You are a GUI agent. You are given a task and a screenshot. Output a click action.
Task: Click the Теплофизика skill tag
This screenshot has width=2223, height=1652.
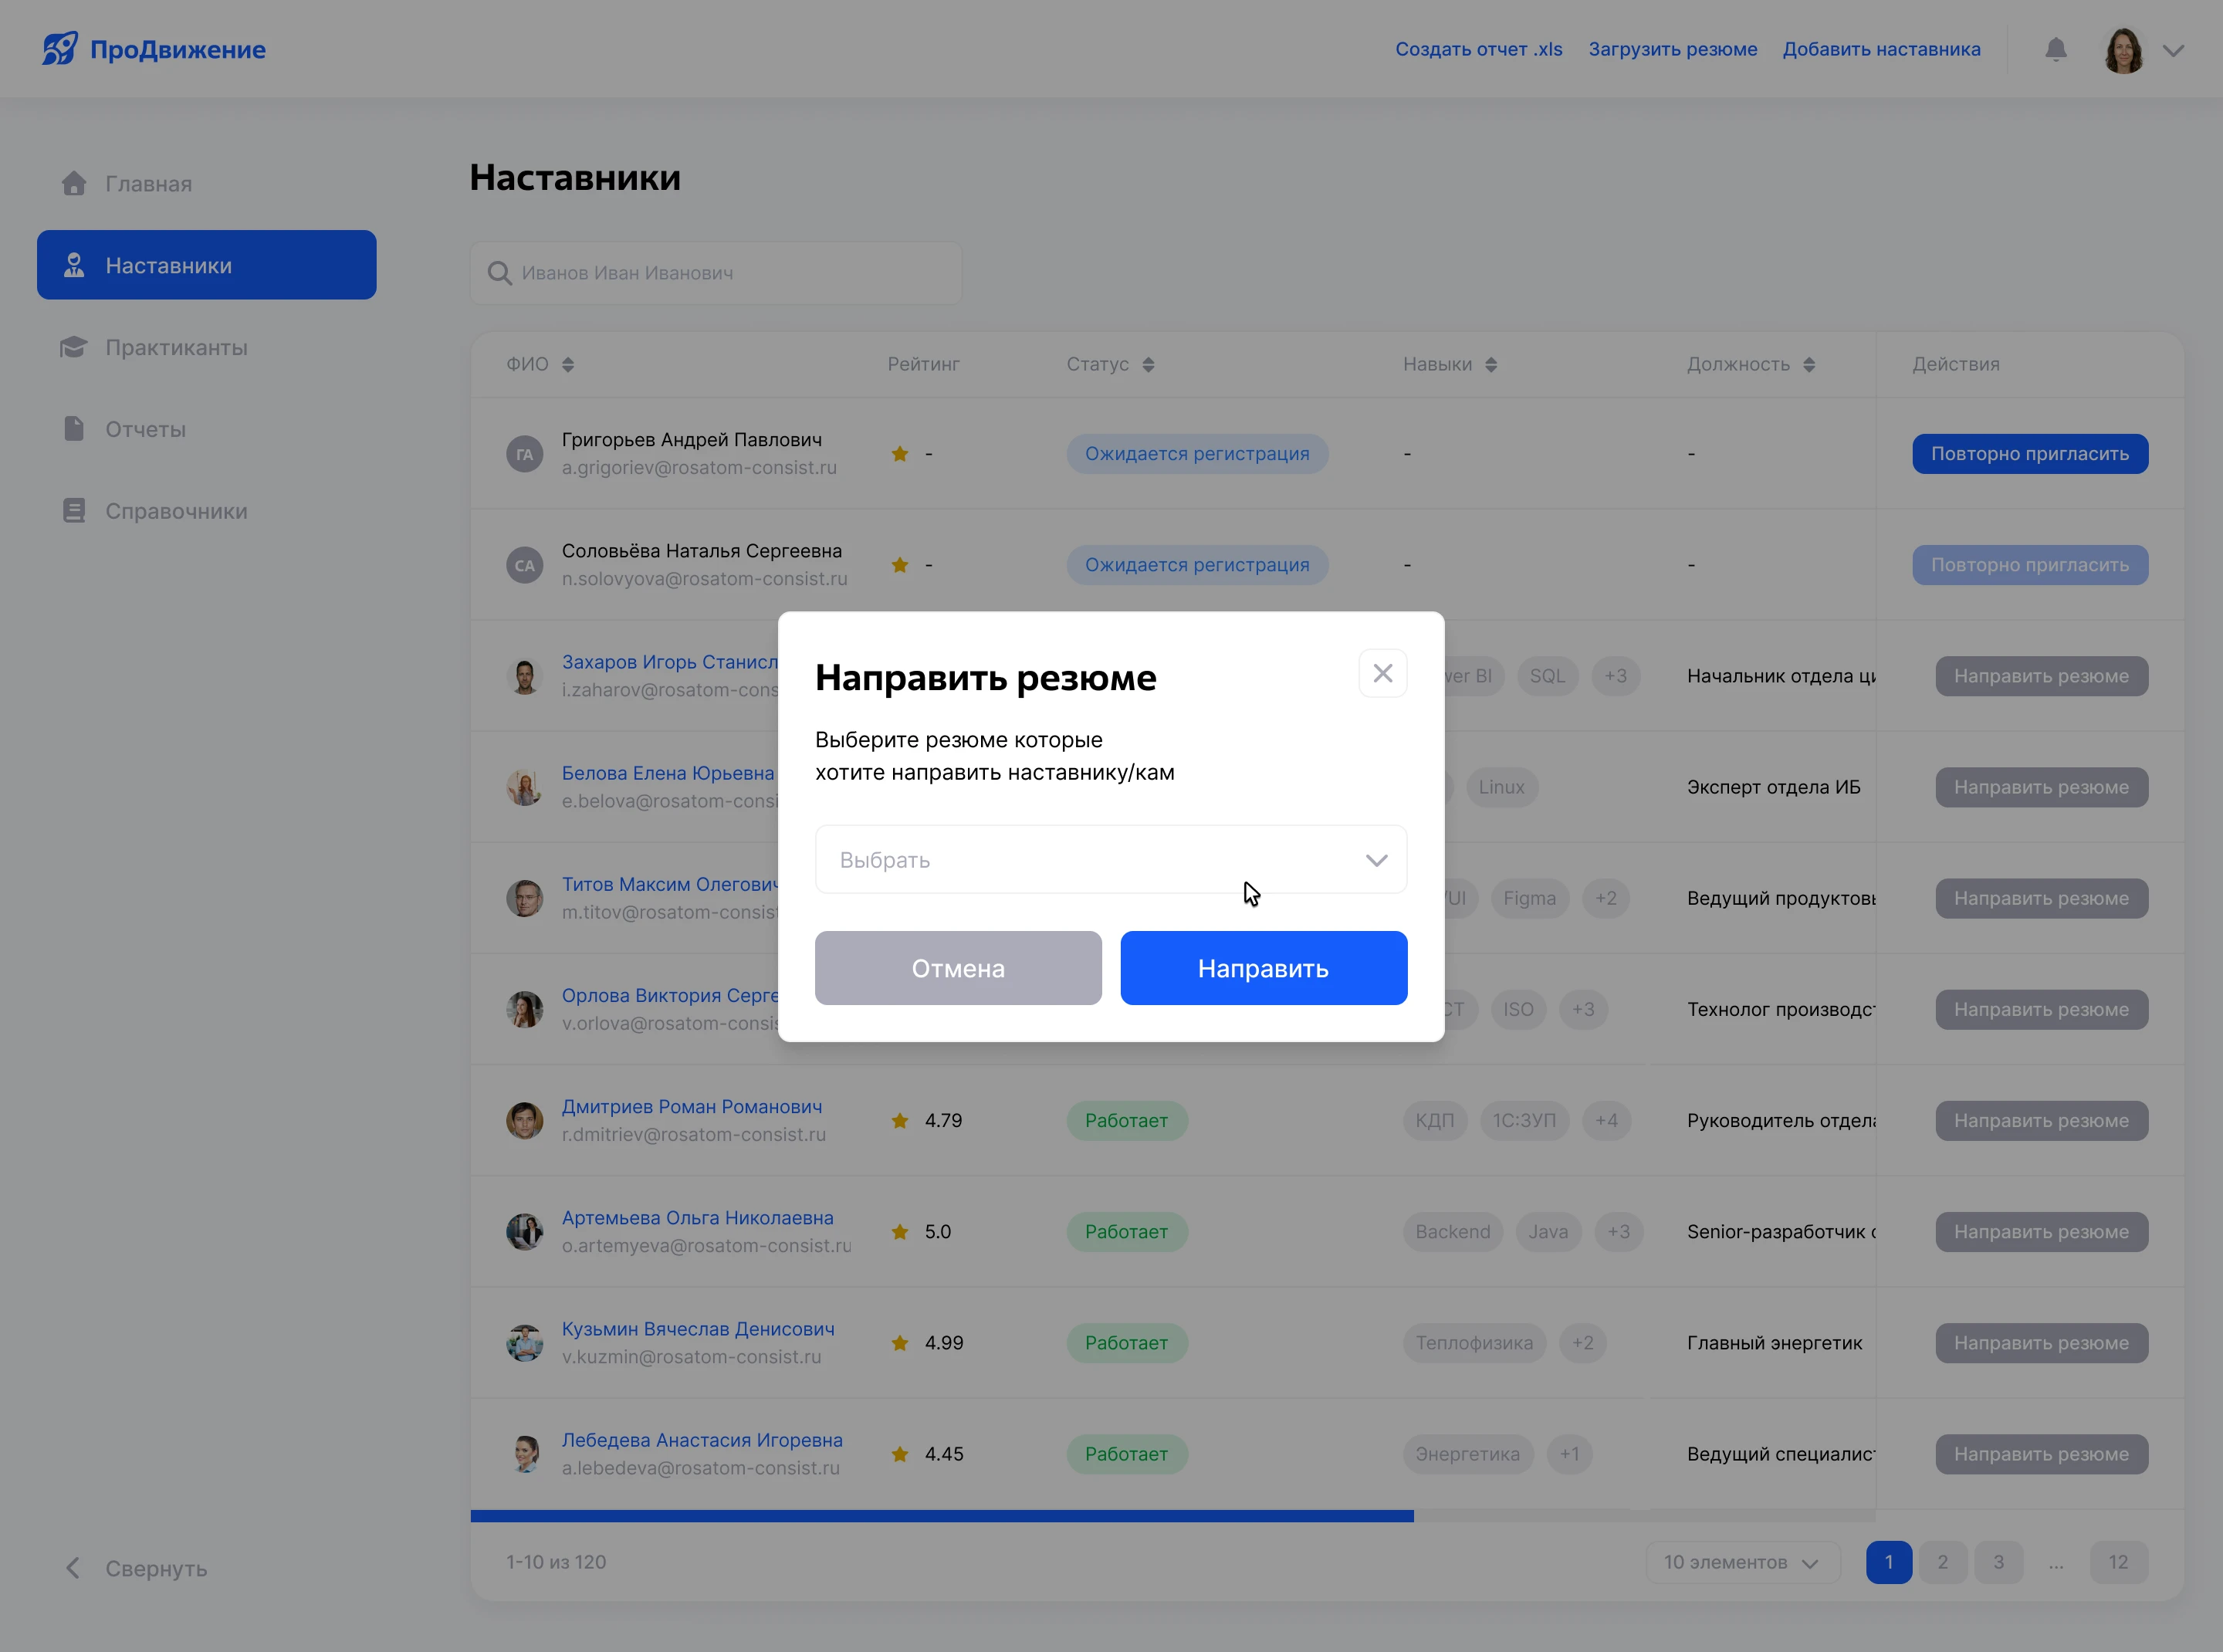(1474, 1342)
